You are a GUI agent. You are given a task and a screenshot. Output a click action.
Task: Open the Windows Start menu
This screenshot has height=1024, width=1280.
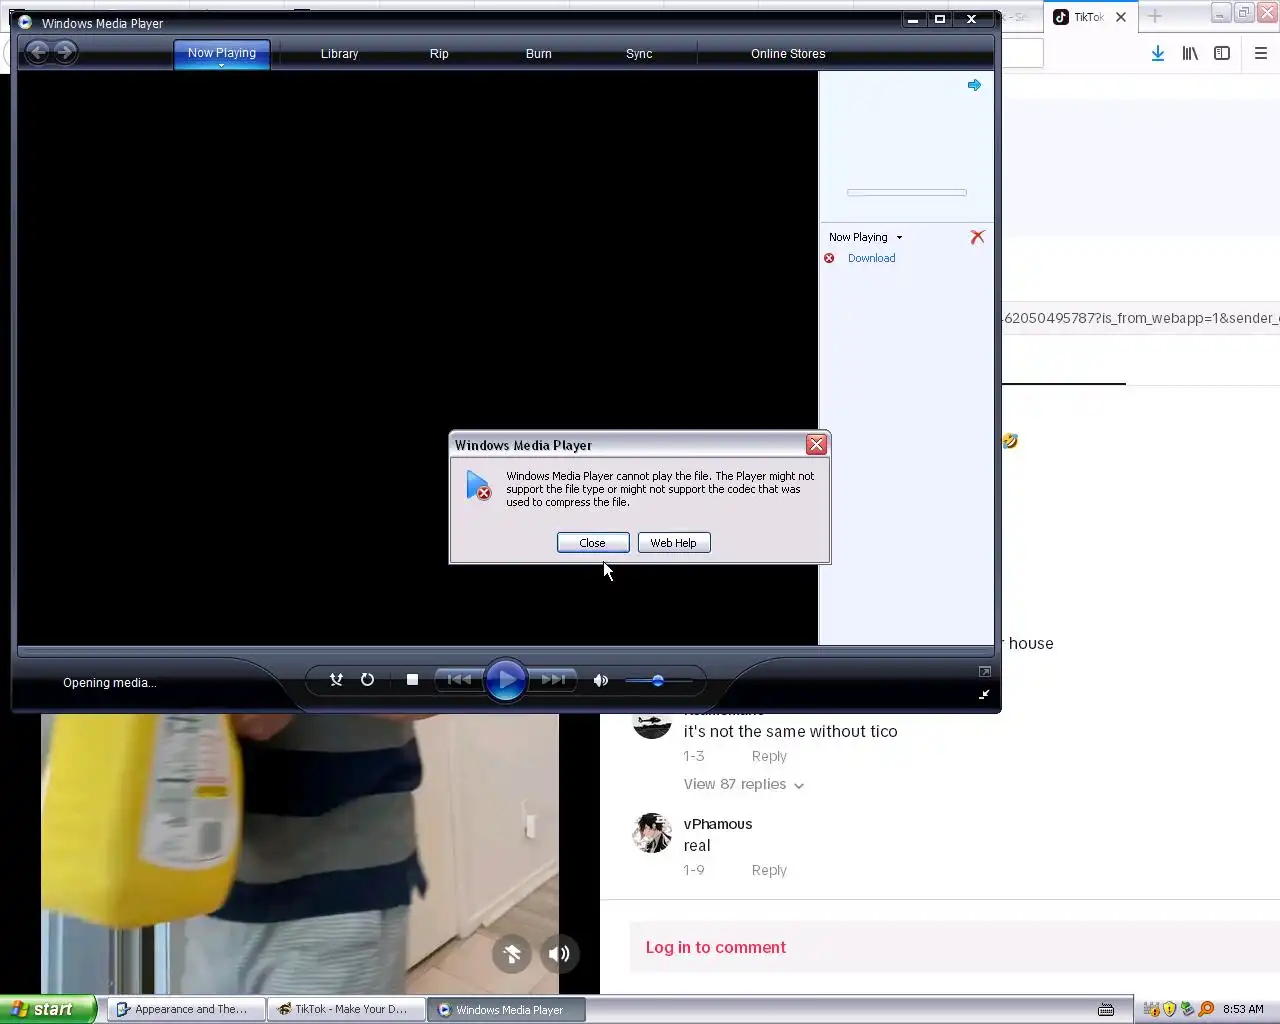click(x=48, y=1009)
